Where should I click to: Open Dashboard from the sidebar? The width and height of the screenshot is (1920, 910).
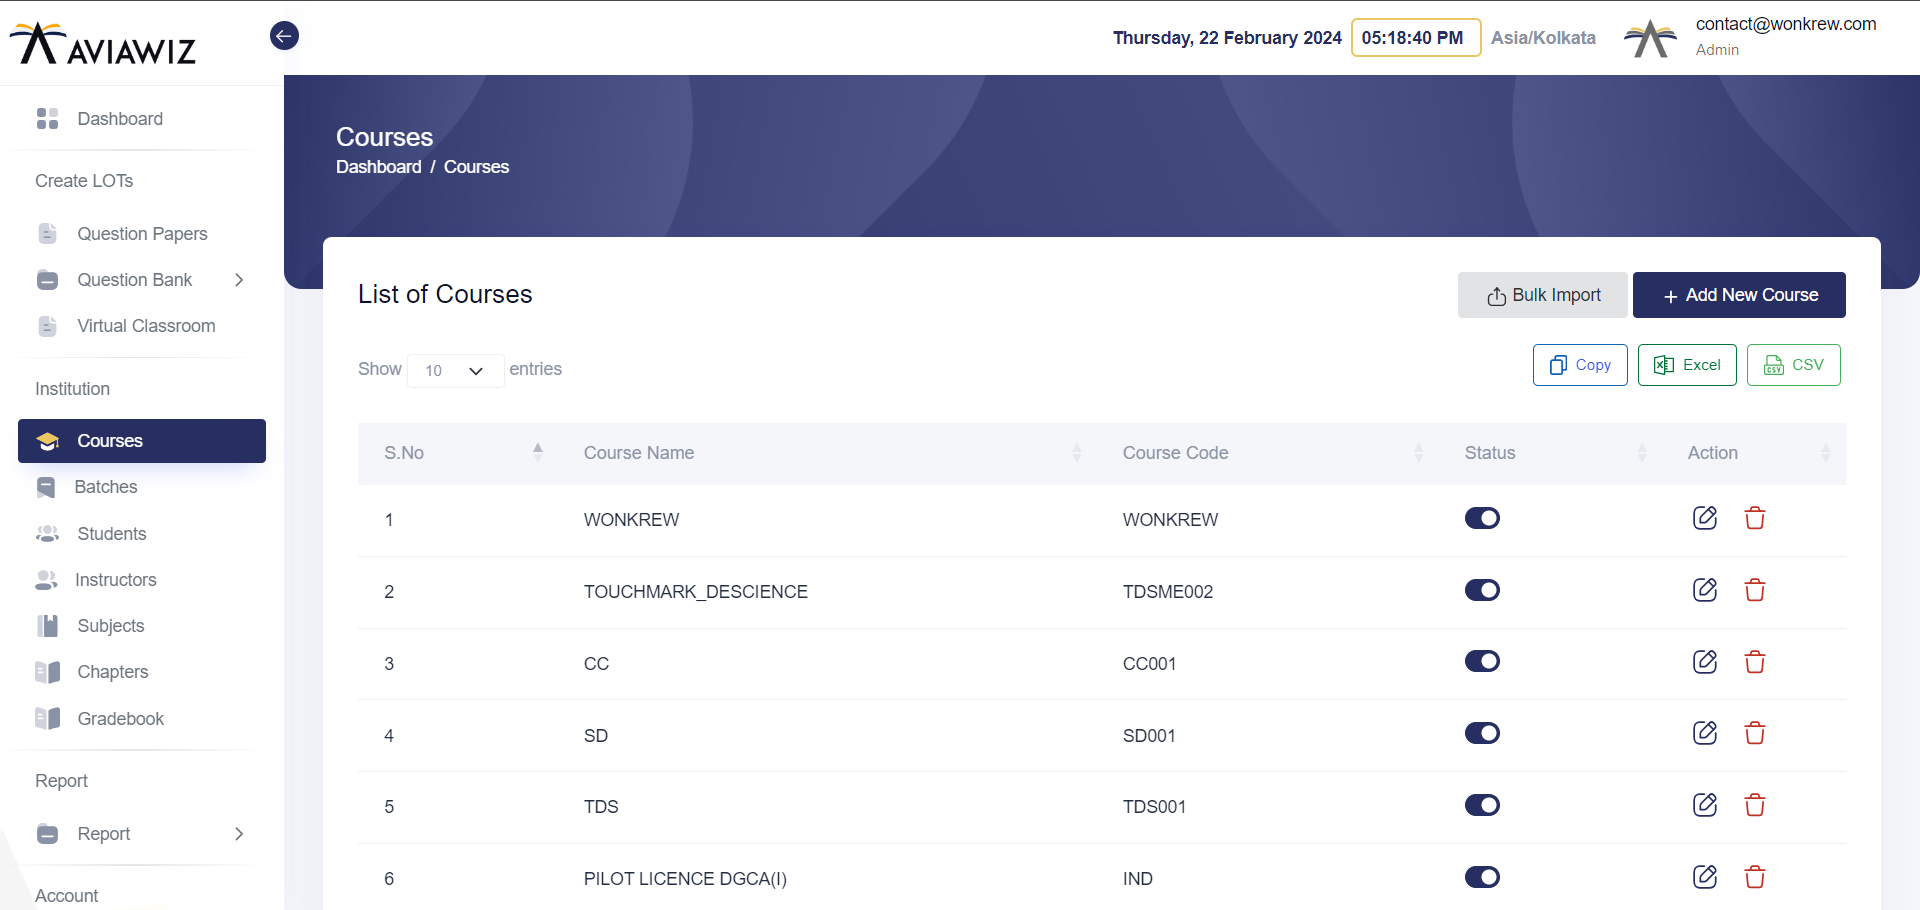120,119
